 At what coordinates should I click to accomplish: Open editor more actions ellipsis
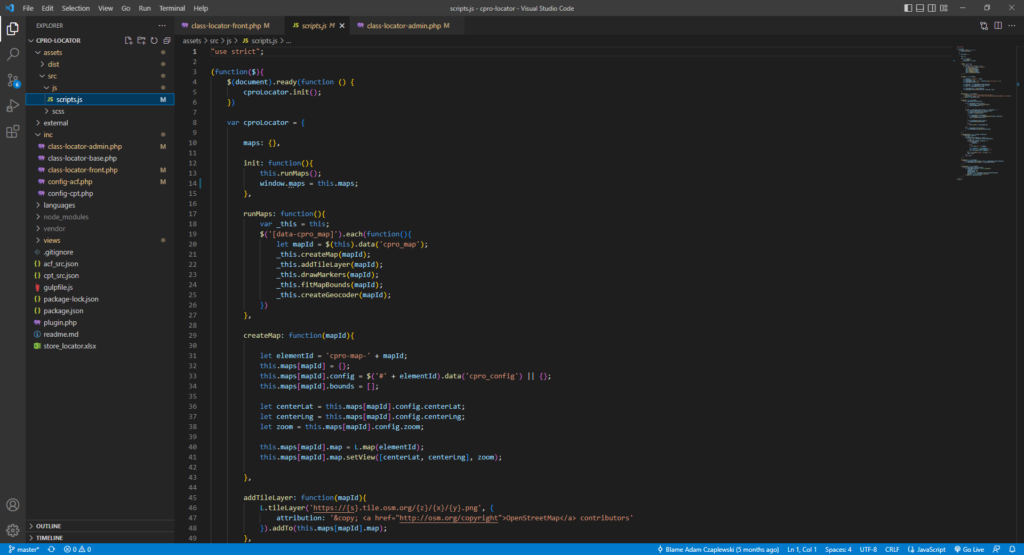(1012, 25)
